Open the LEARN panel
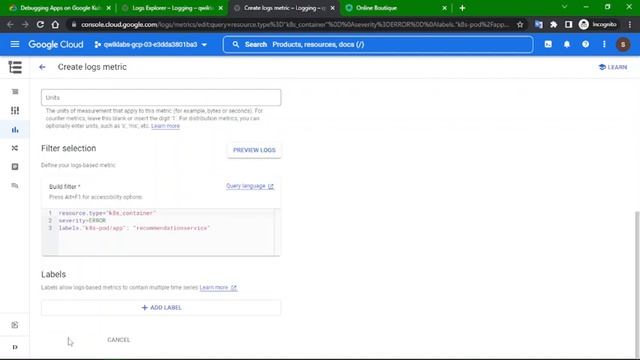The width and height of the screenshot is (640, 360). [613, 67]
